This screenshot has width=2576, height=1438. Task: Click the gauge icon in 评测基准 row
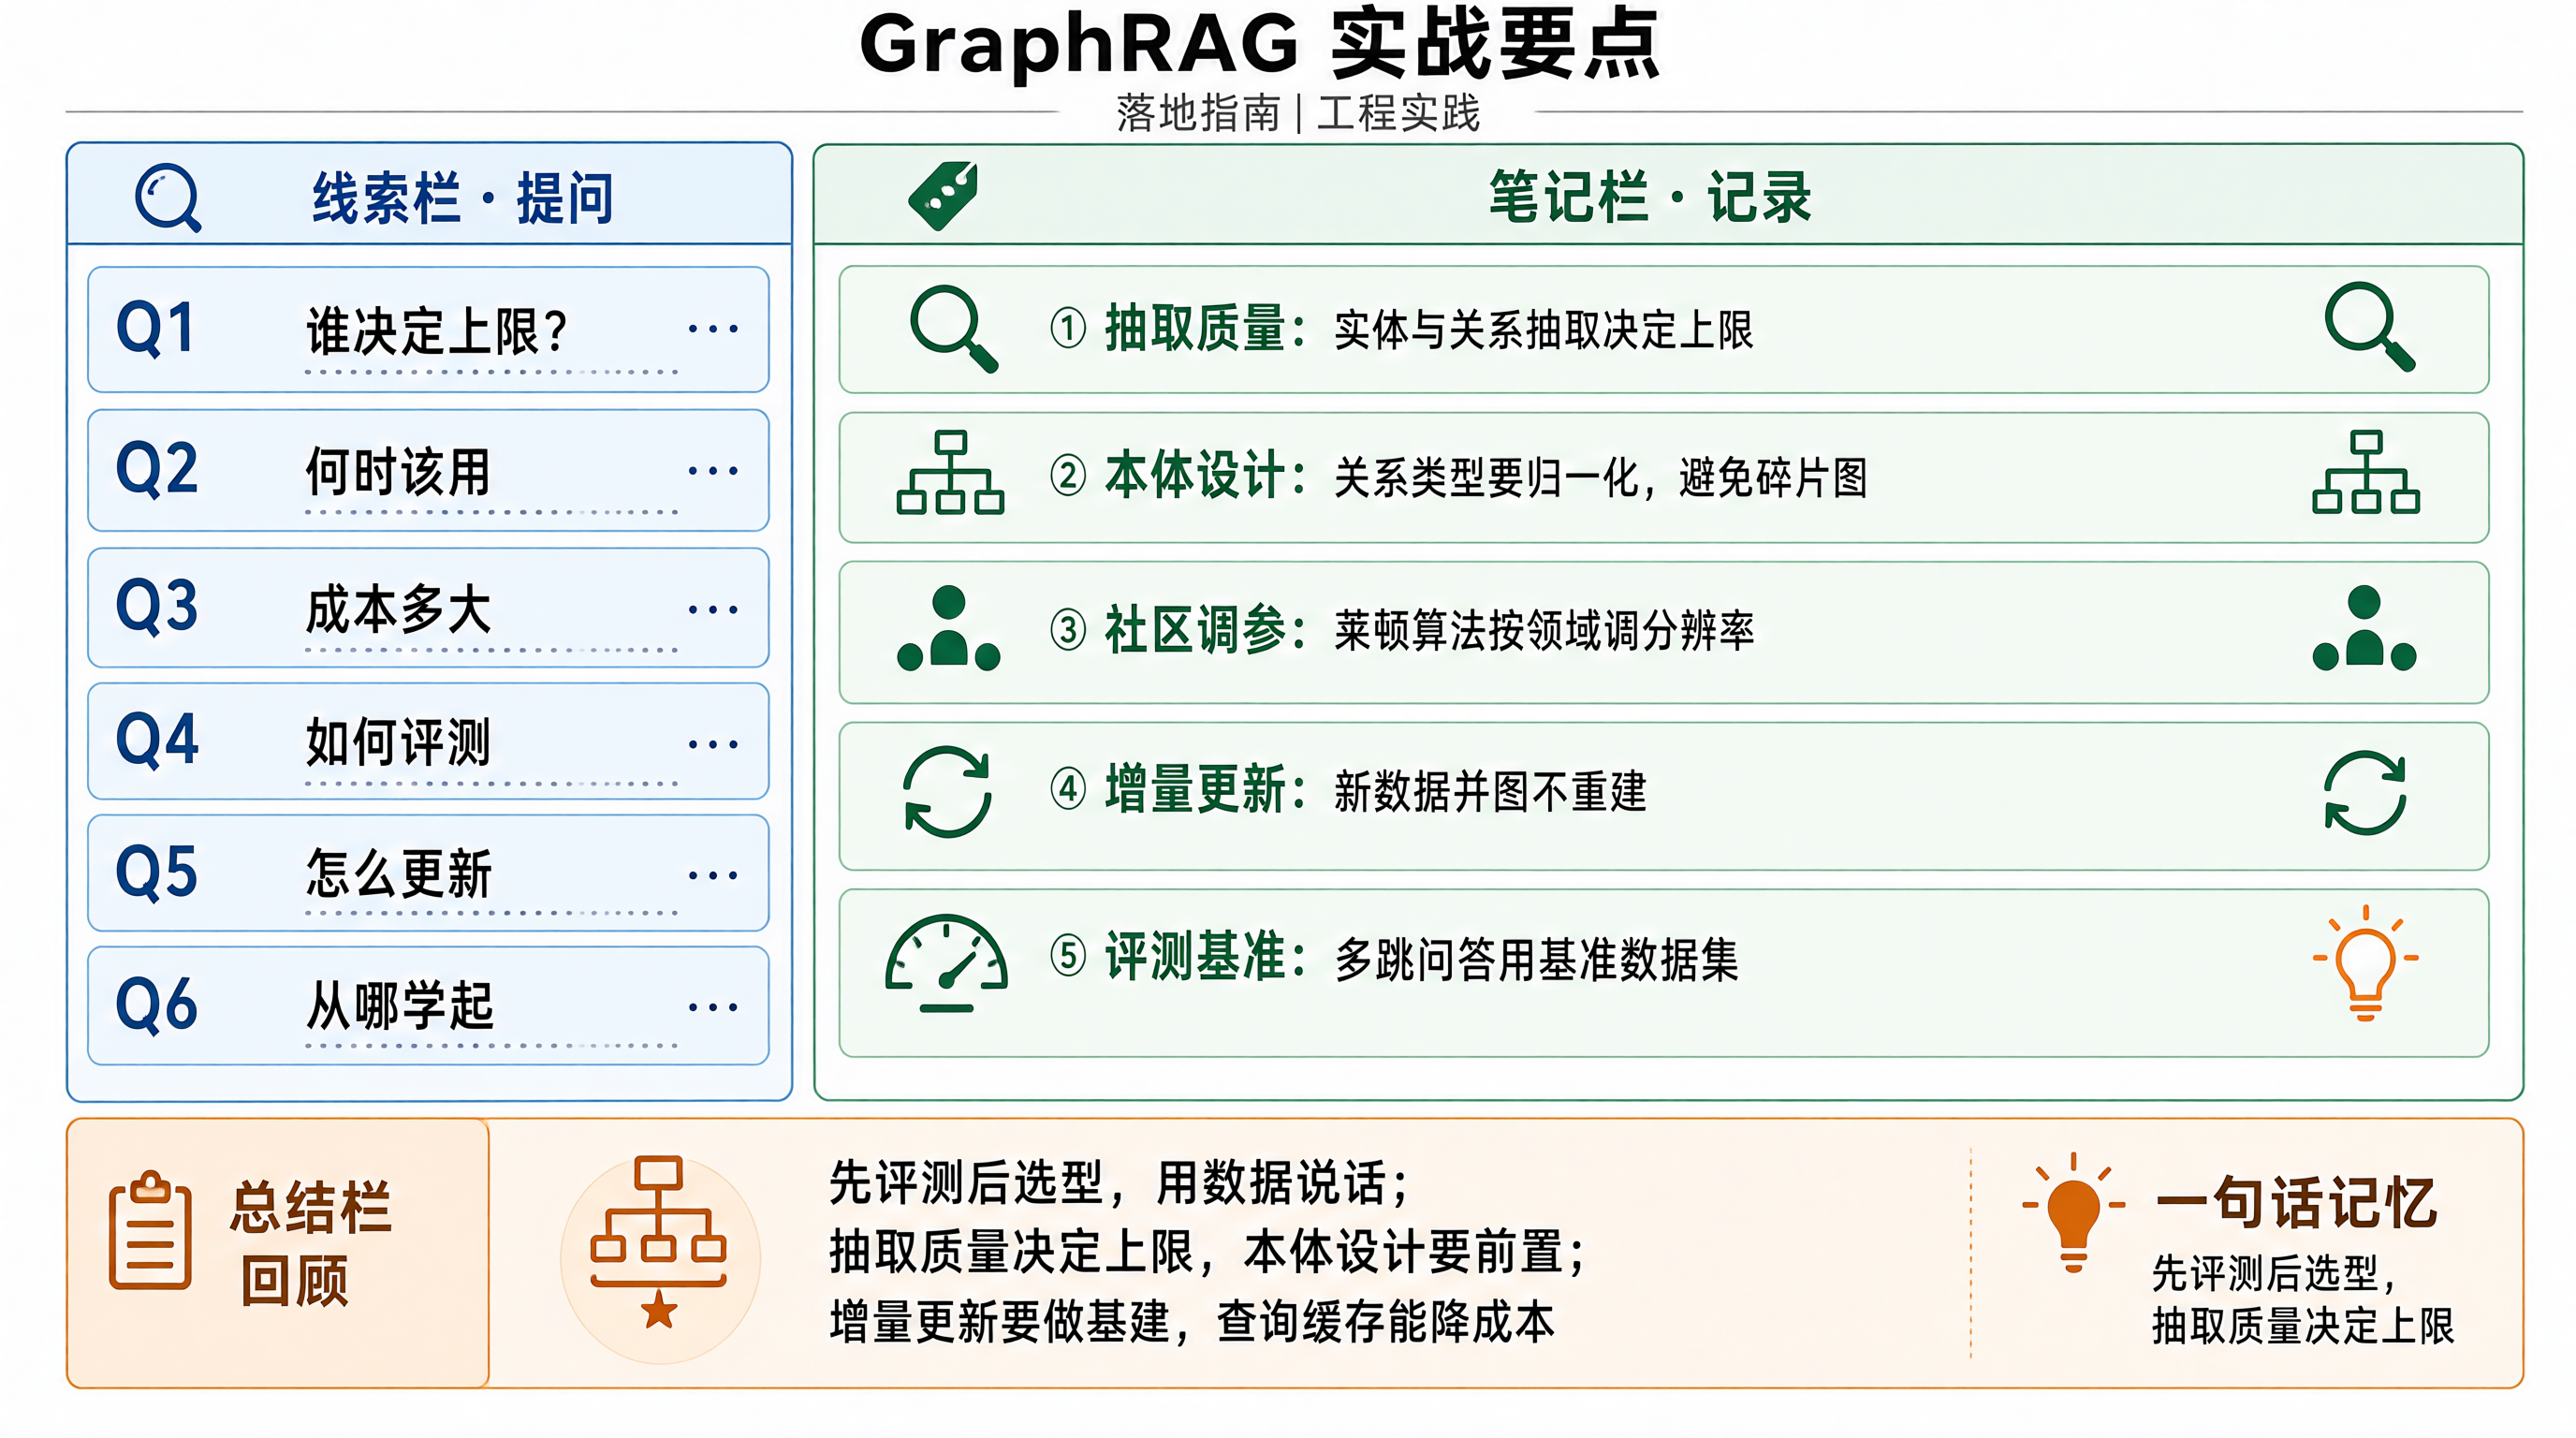pyautogui.click(x=946, y=963)
